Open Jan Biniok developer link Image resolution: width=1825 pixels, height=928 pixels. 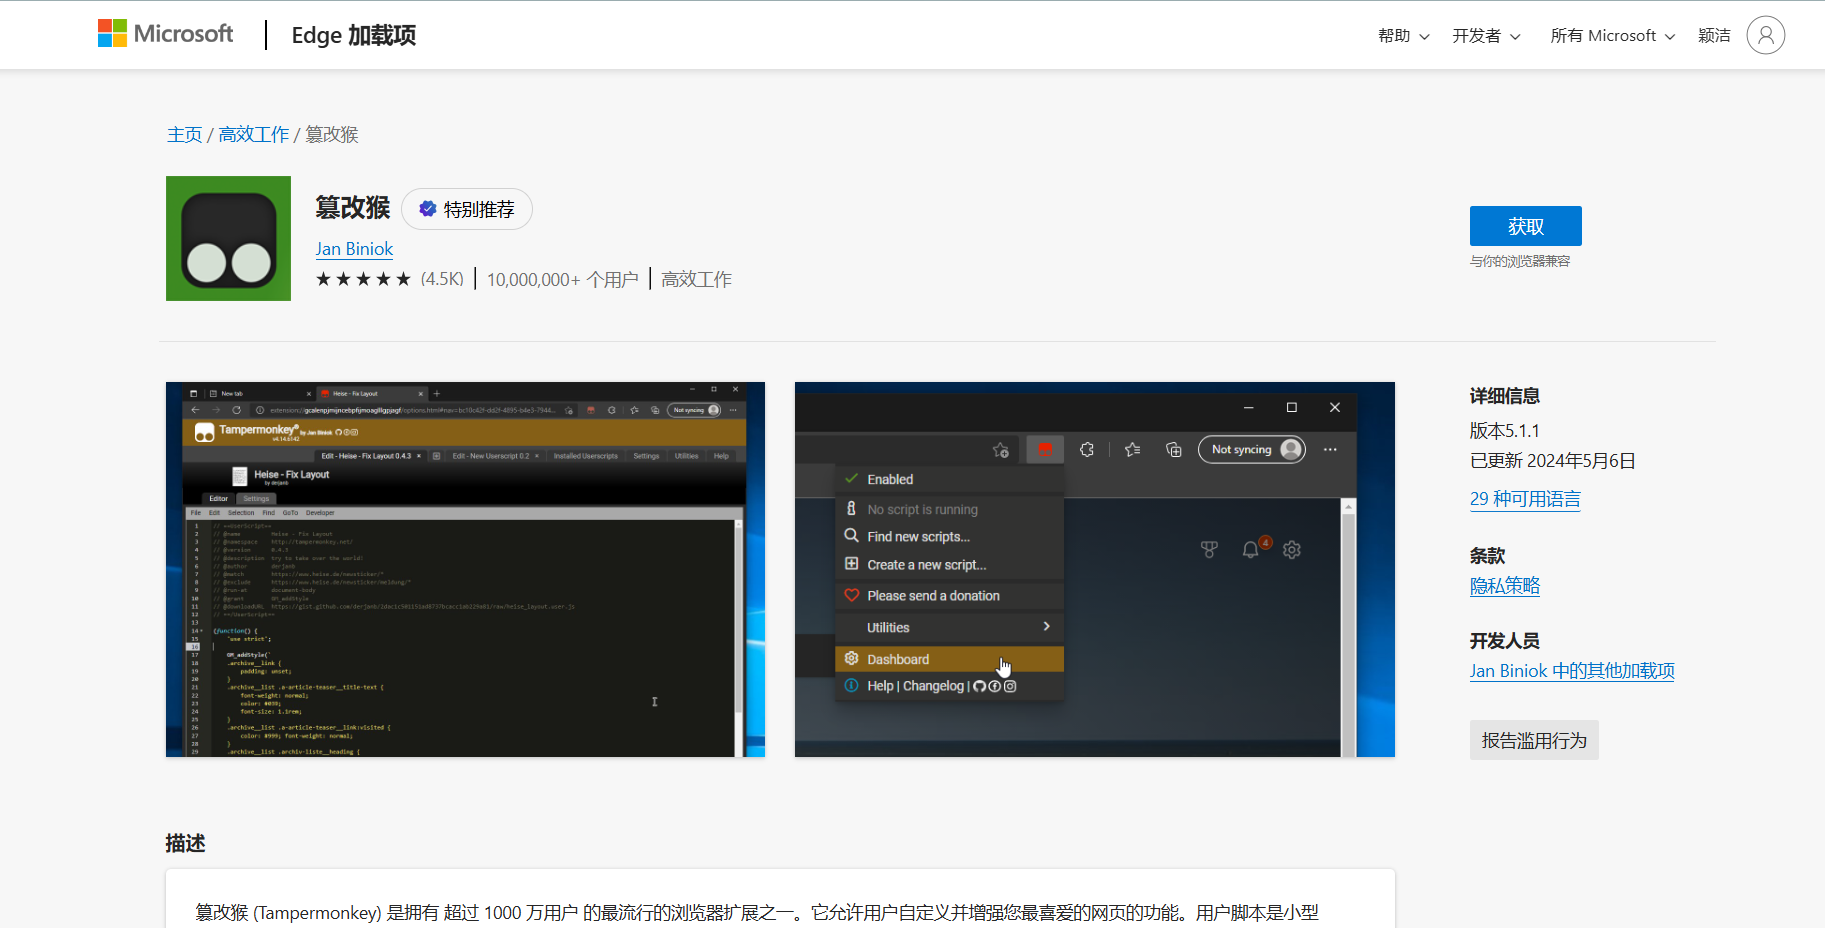[354, 249]
